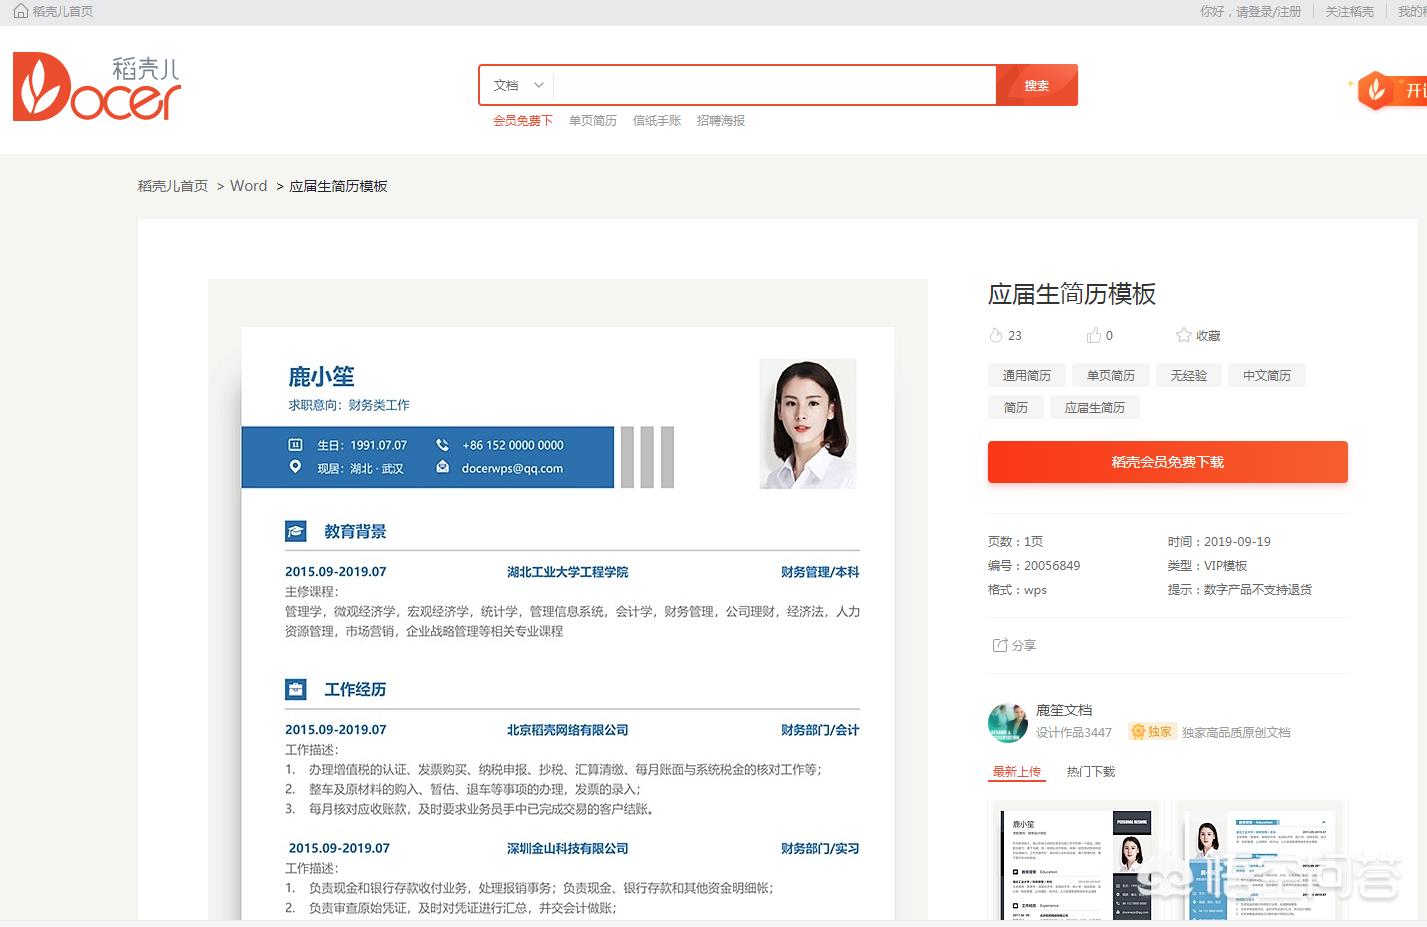Click the 时间：2019-09-19 text
The height and width of the screenshot is (927, 1427).
(x=1219, y=541)
